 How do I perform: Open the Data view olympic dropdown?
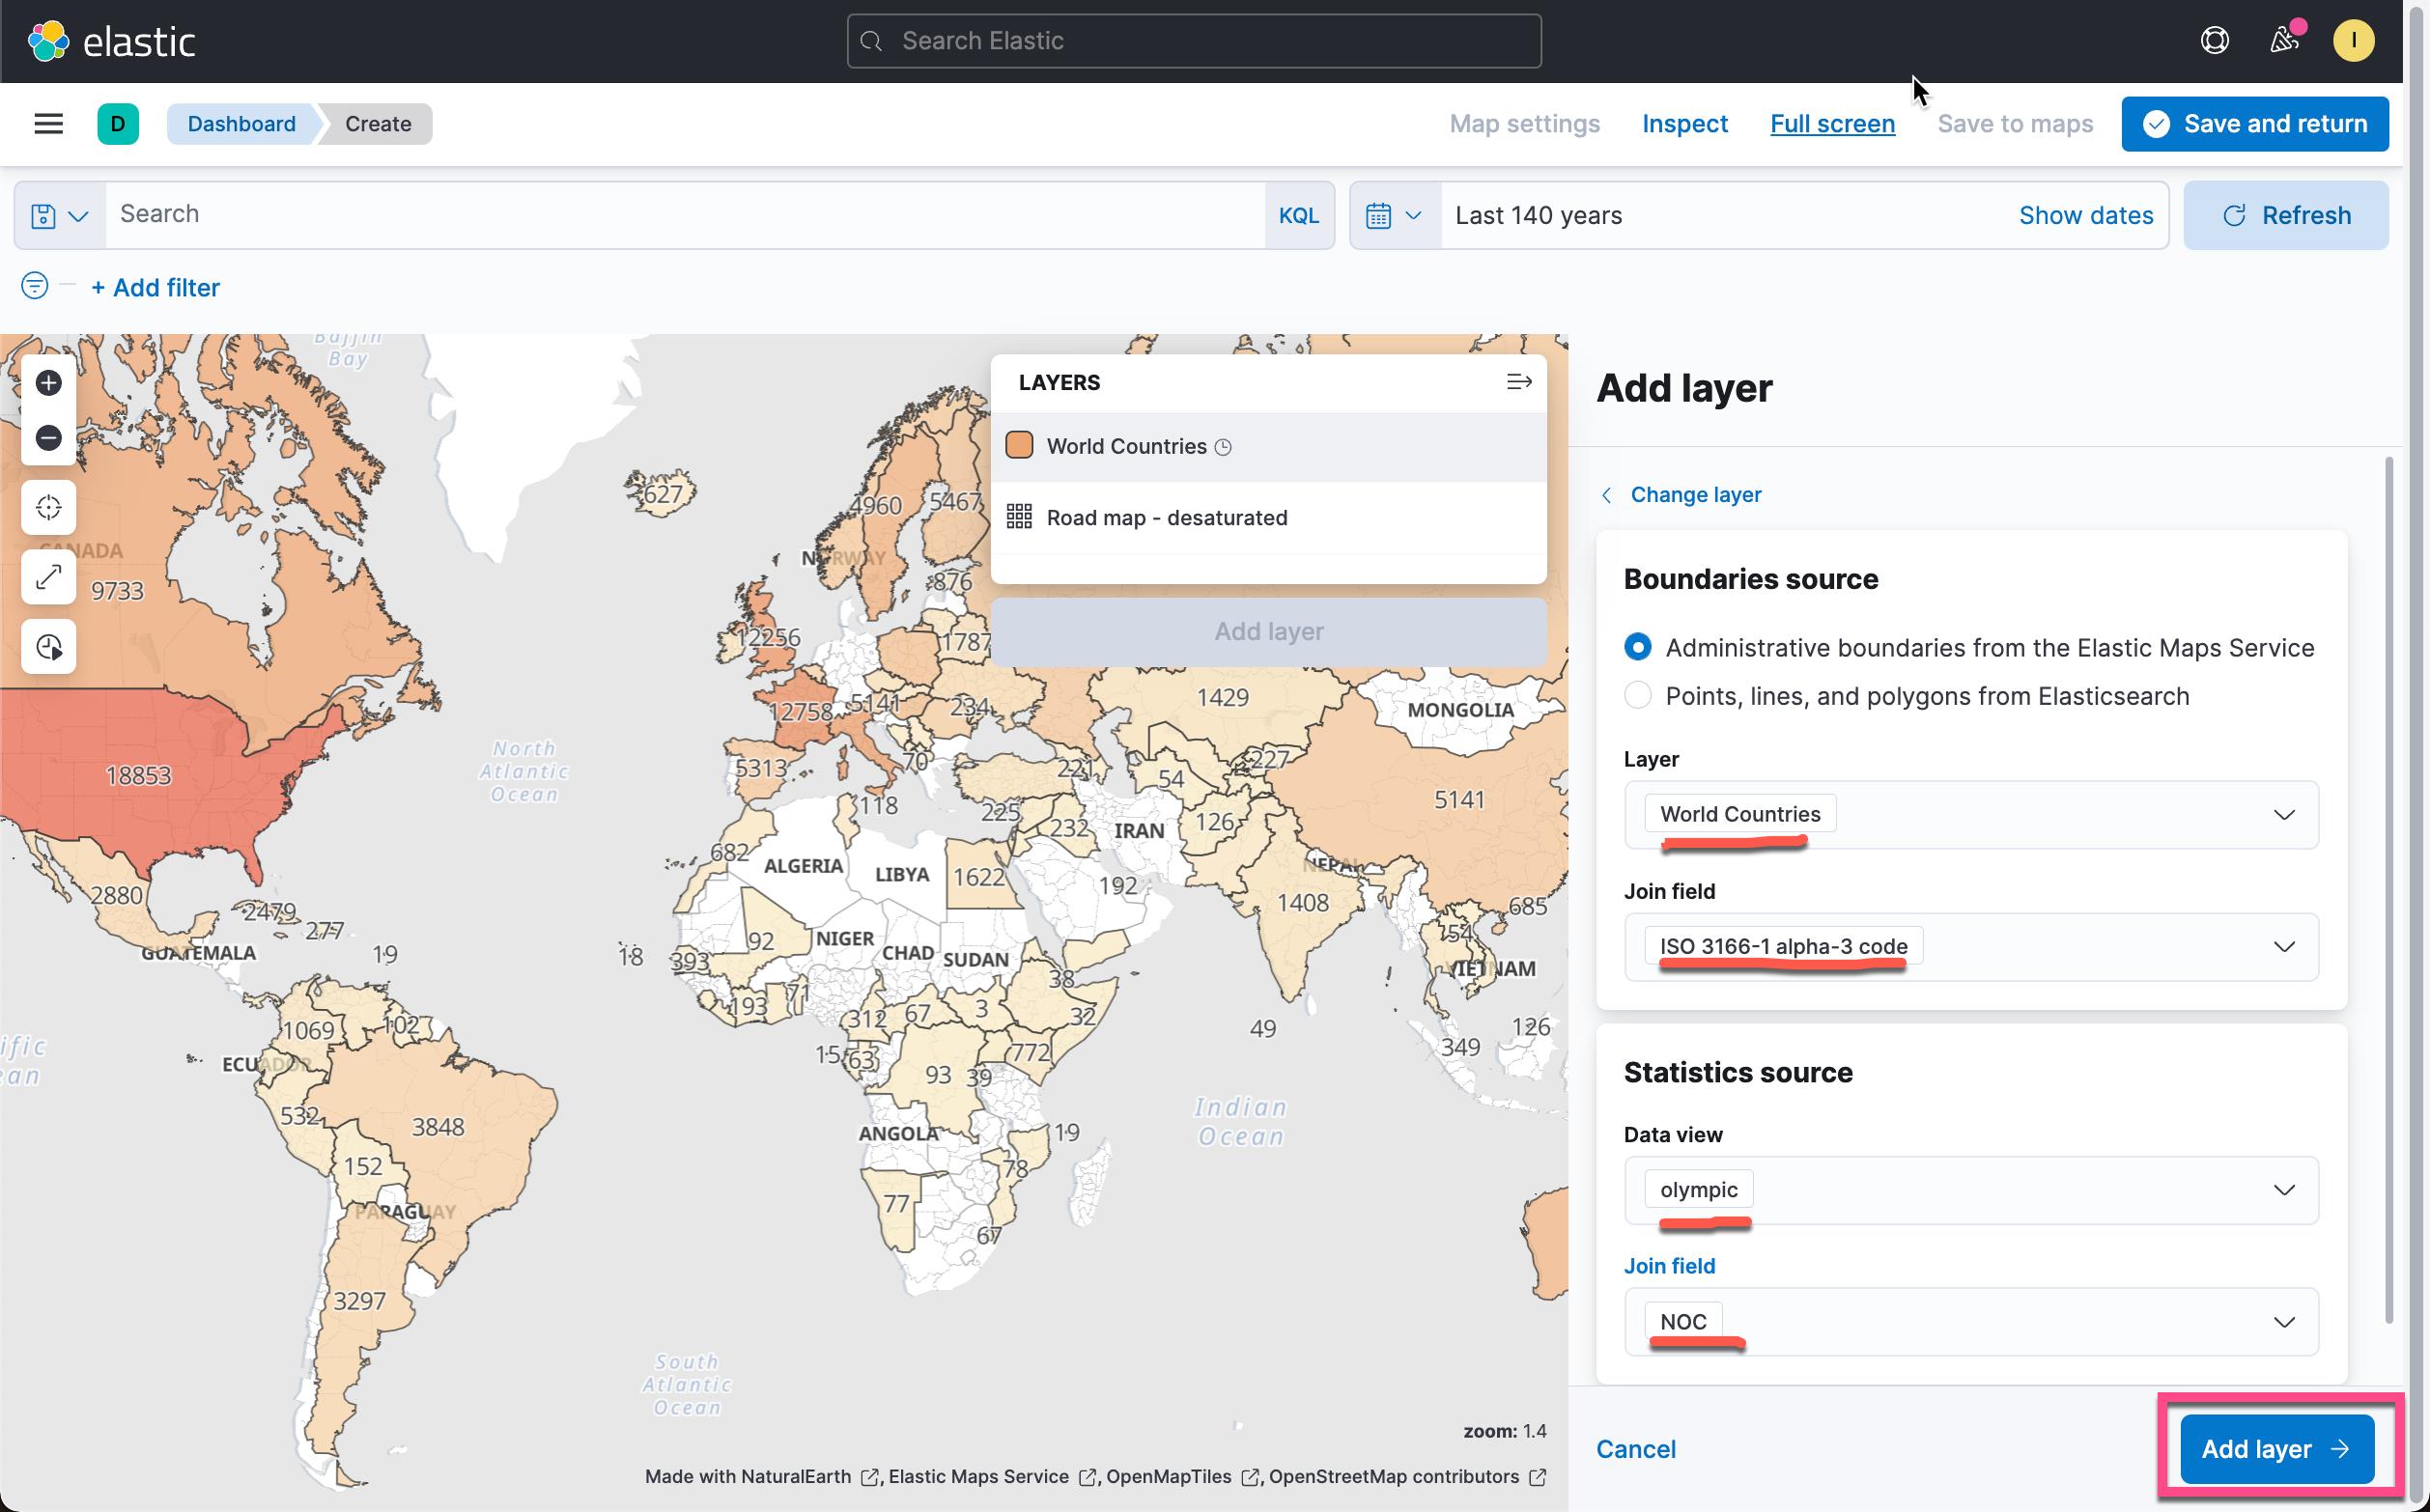tap(1971, 1190)
